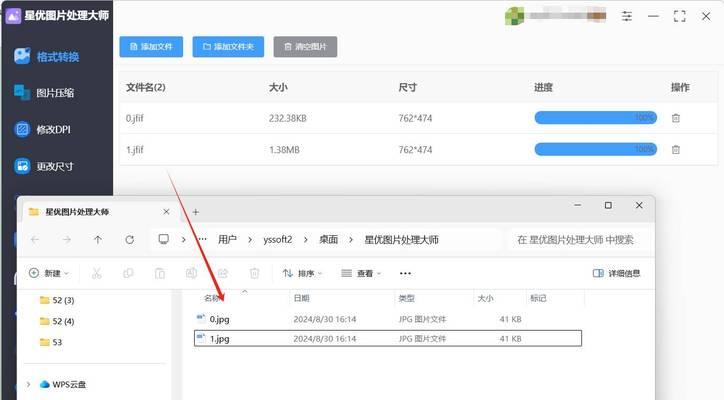Click the 修改DPI sidebar icon
The image size is (724, 400).
click(x=22, y=129)
